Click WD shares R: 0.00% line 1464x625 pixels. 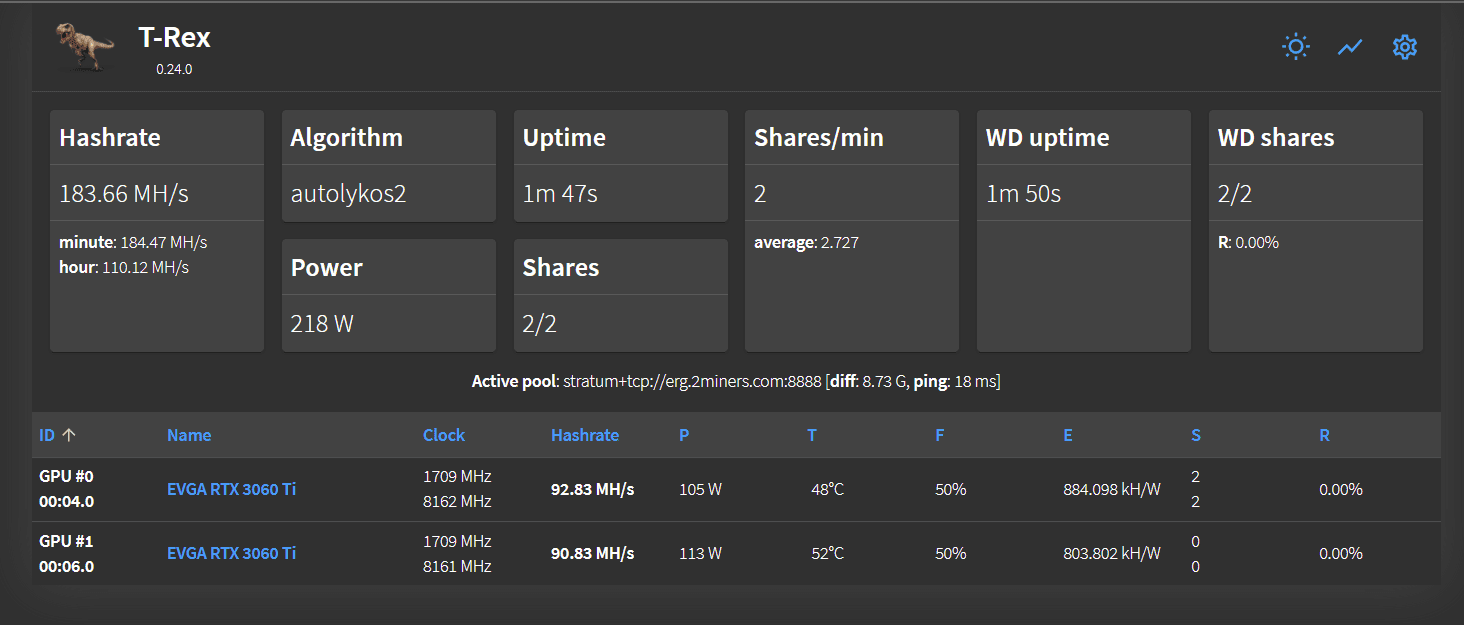pyautogui.click(x=1248, y=242)
